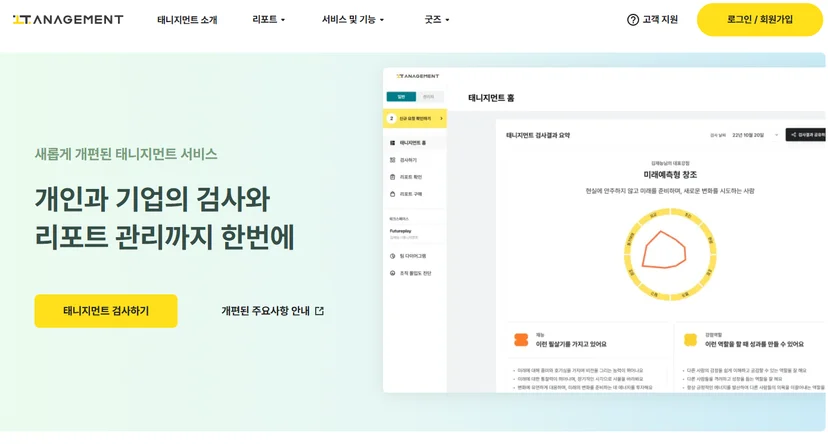Click the 검사하기 icon in preview sidebar
828x444 pixels.
click(x=392, y=160)
